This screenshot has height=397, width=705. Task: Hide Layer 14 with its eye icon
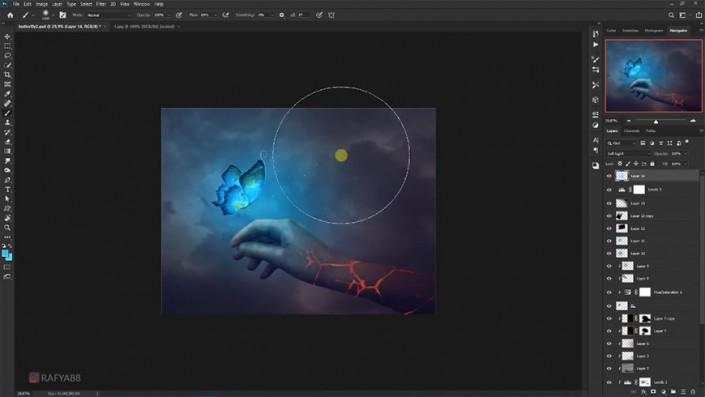pyautogui.click(x=609, y=176)
